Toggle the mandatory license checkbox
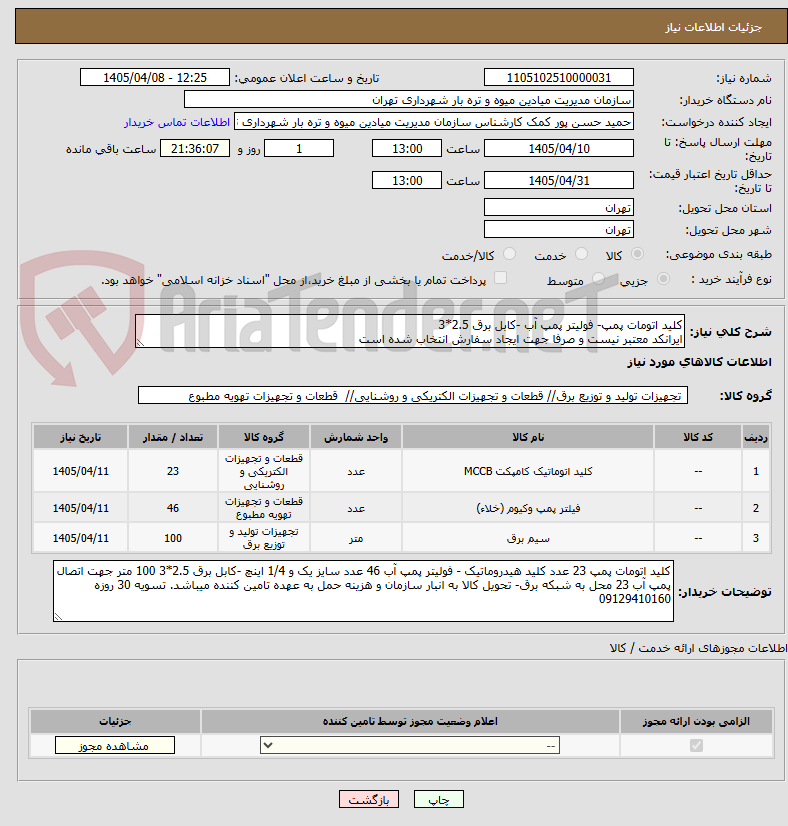Viewport: 788px width, 826px height. pos(696,745)
